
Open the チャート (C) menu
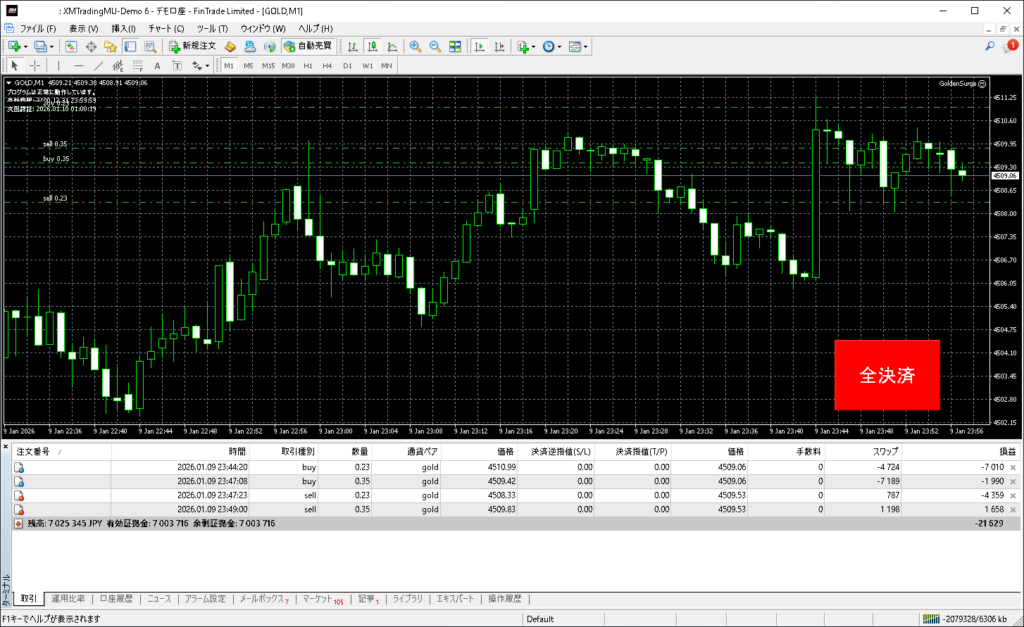tap(165, 28)
